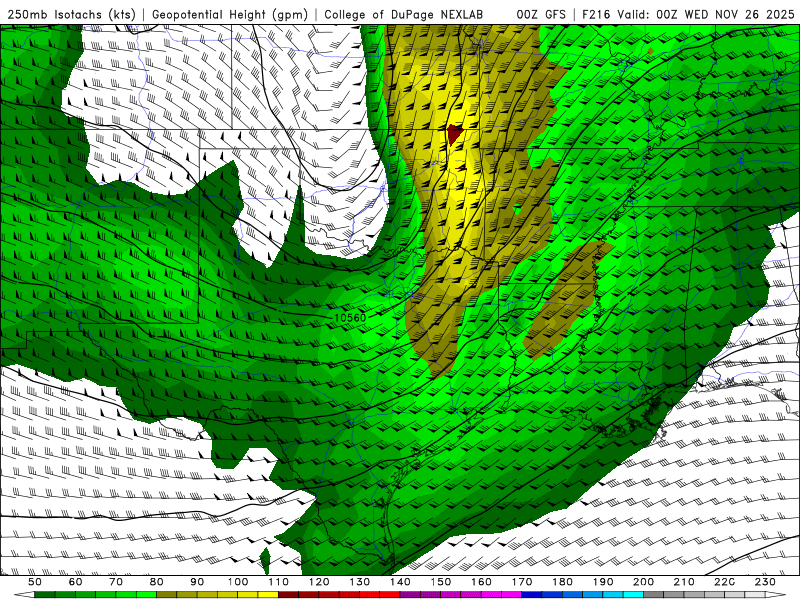Click the cyan swatch ending at 200 kts
The image size is (800, 600).
[633, 595]
